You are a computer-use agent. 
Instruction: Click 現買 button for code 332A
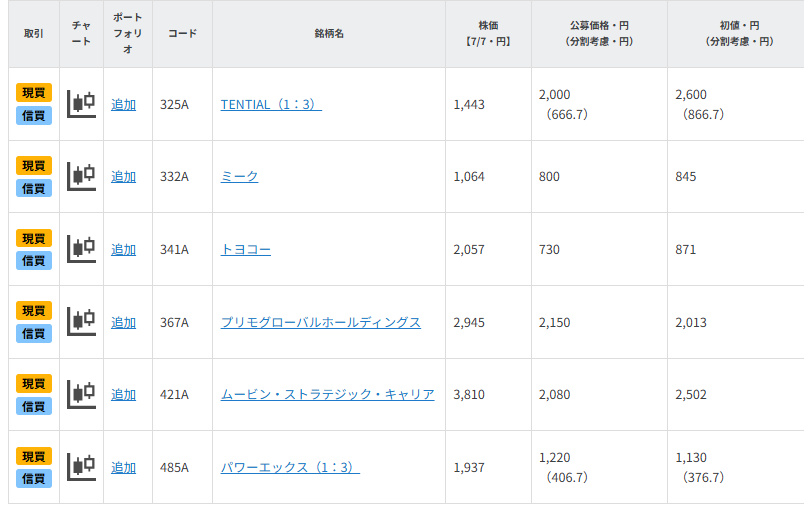click(34, 166)
